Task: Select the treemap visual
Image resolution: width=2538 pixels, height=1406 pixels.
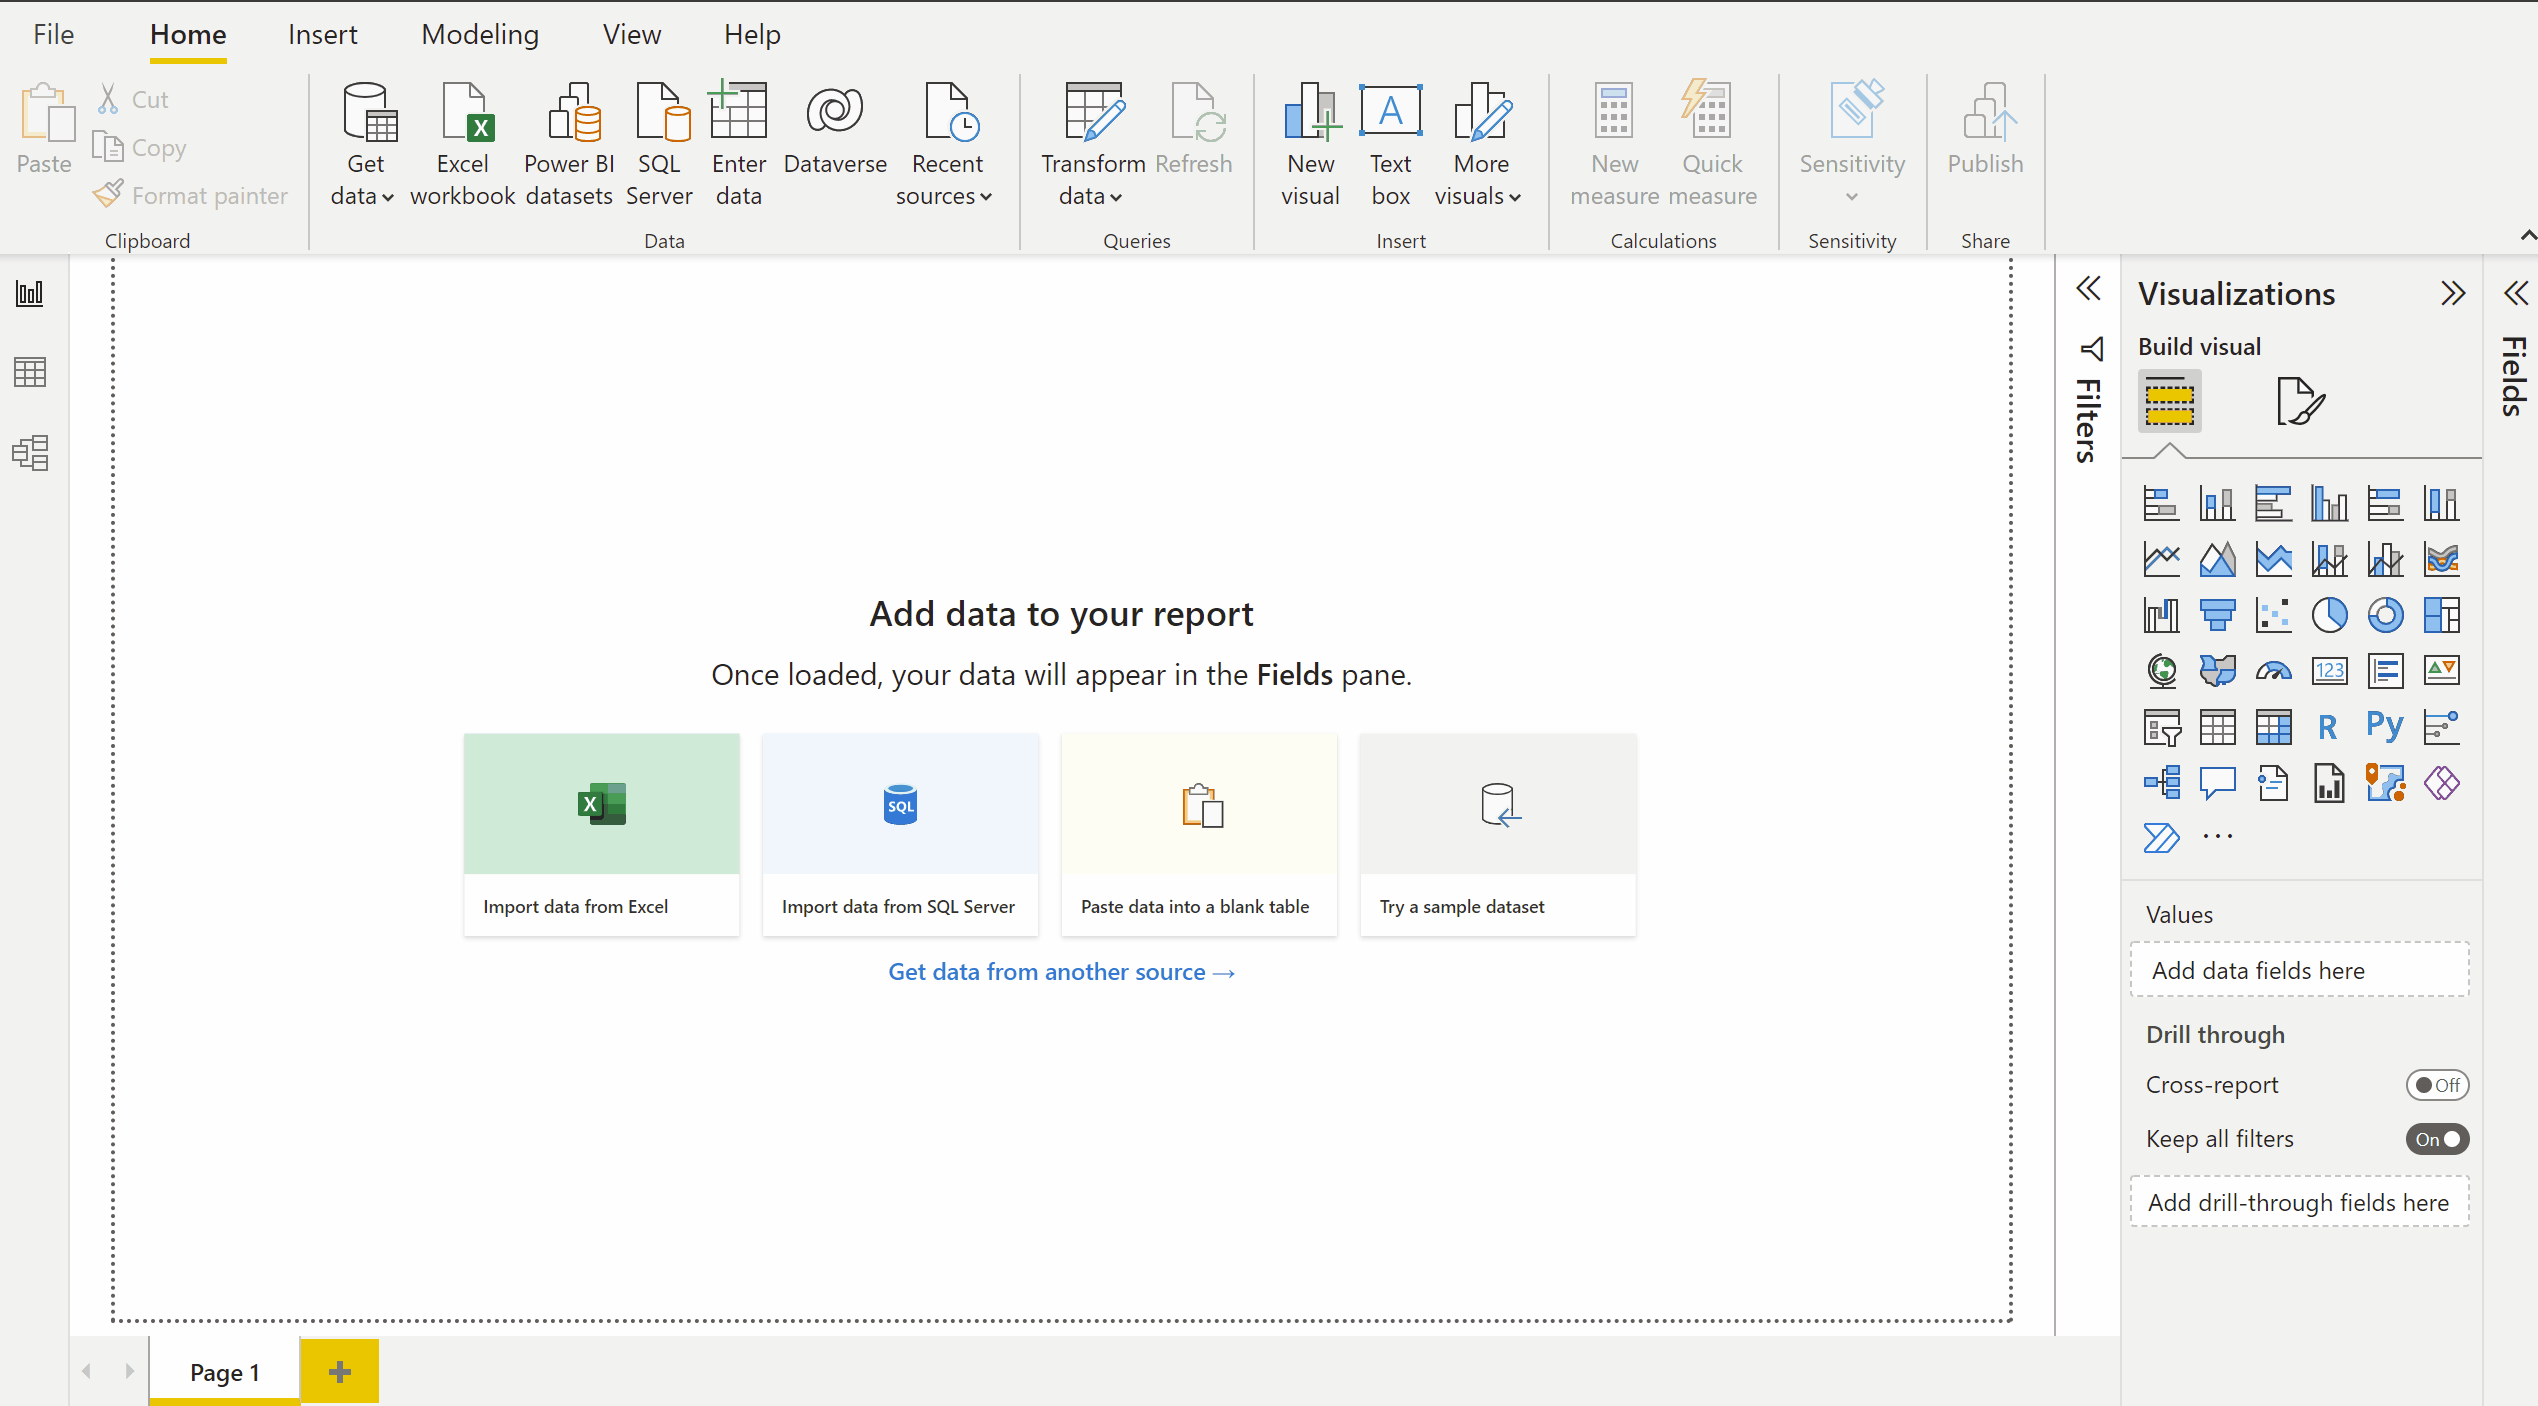Action: [x=2441, y=615]
